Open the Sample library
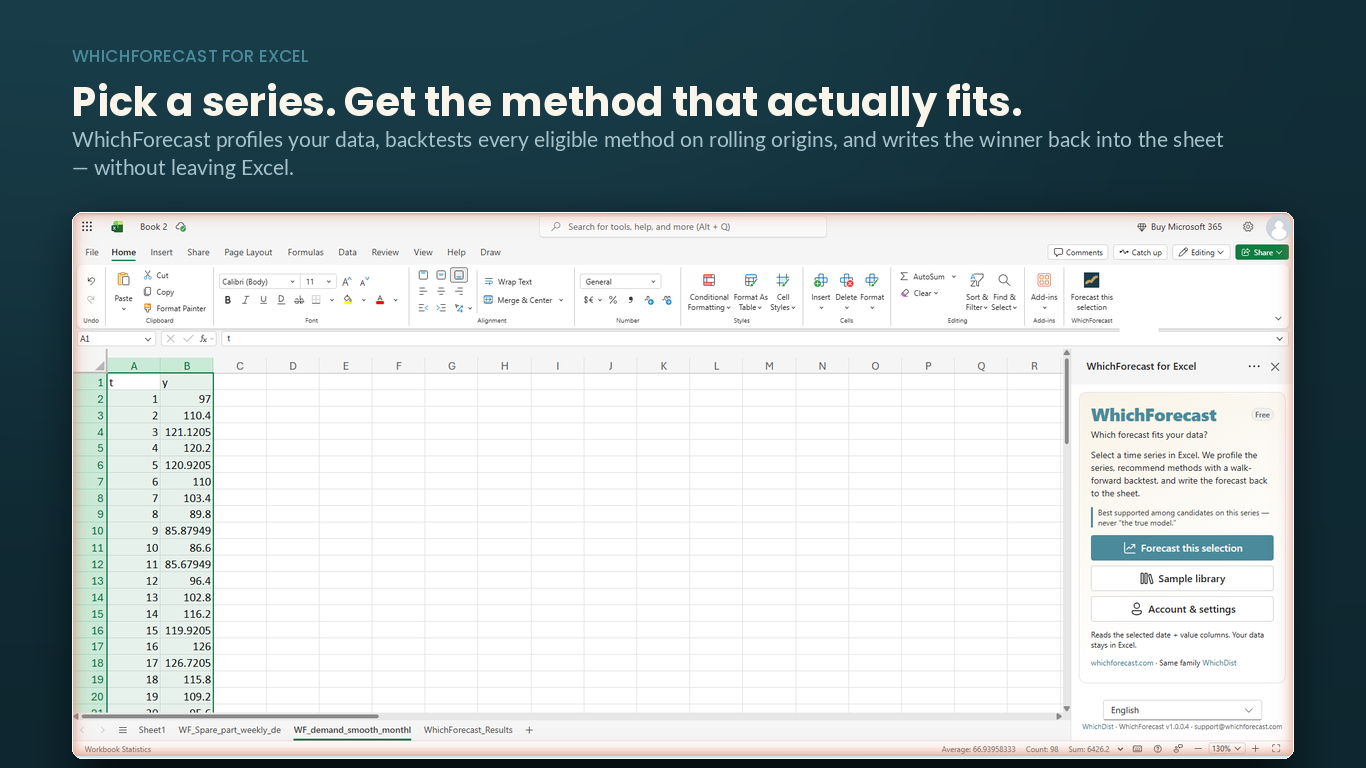The width and height of the screenshot is (1366, 768). (1182, 579)
